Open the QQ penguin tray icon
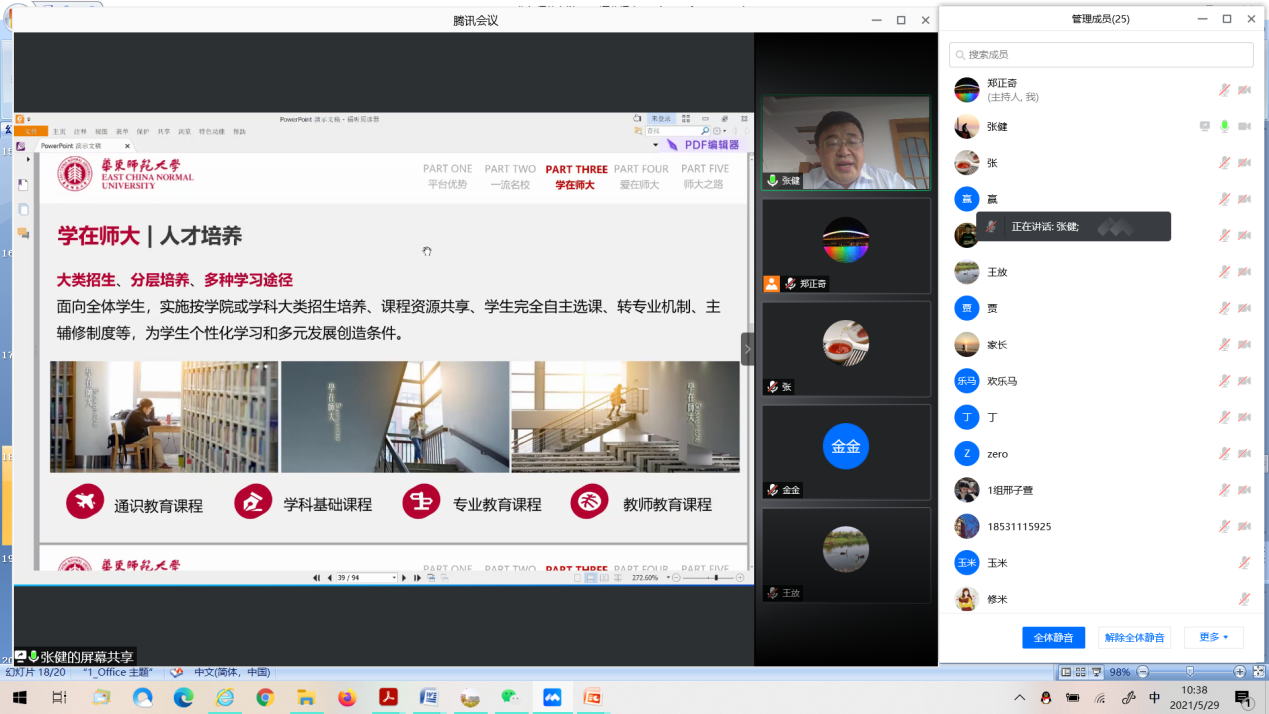Screen dimensions: 1269x714 (x=1046, y=697)
